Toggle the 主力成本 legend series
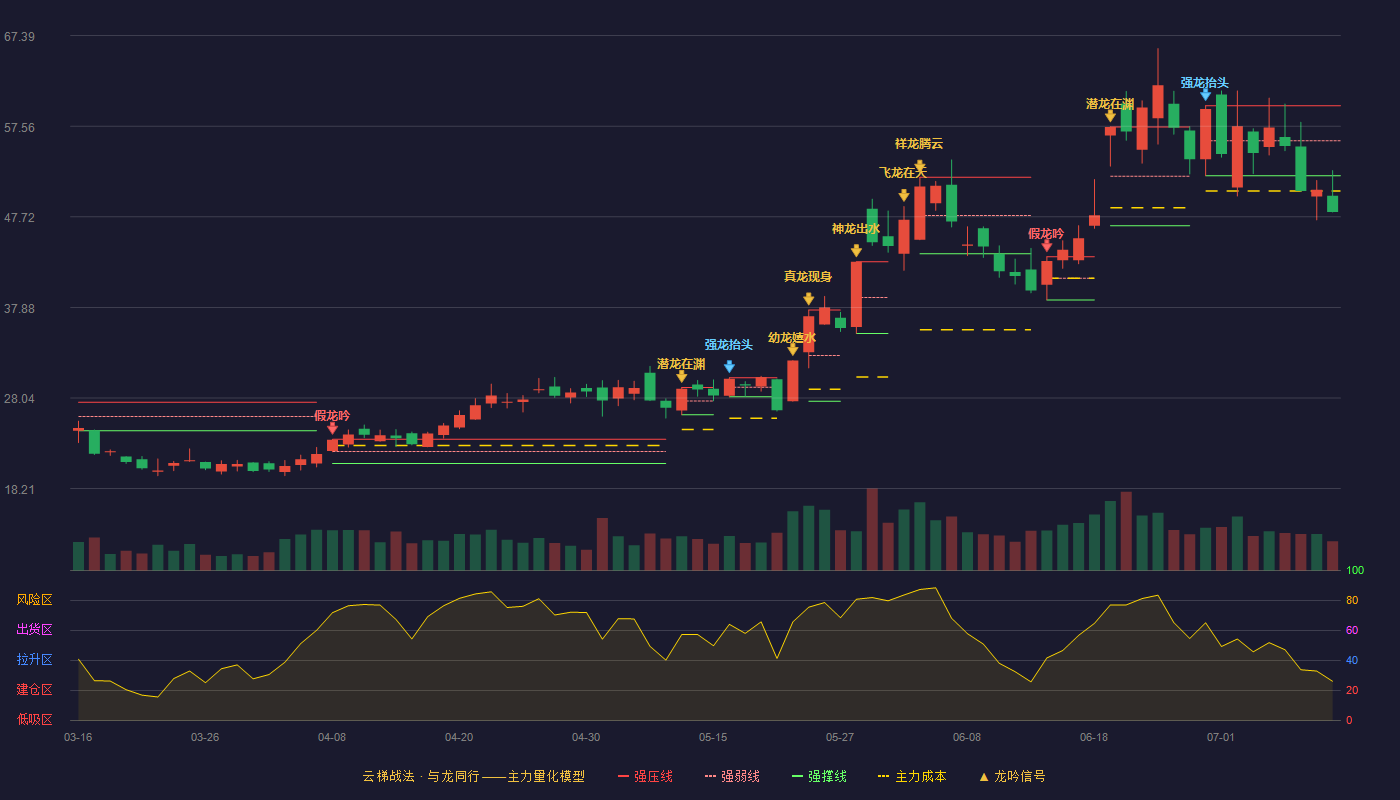1400x800 pixels. pyautogui.click(x=912, y=776)
